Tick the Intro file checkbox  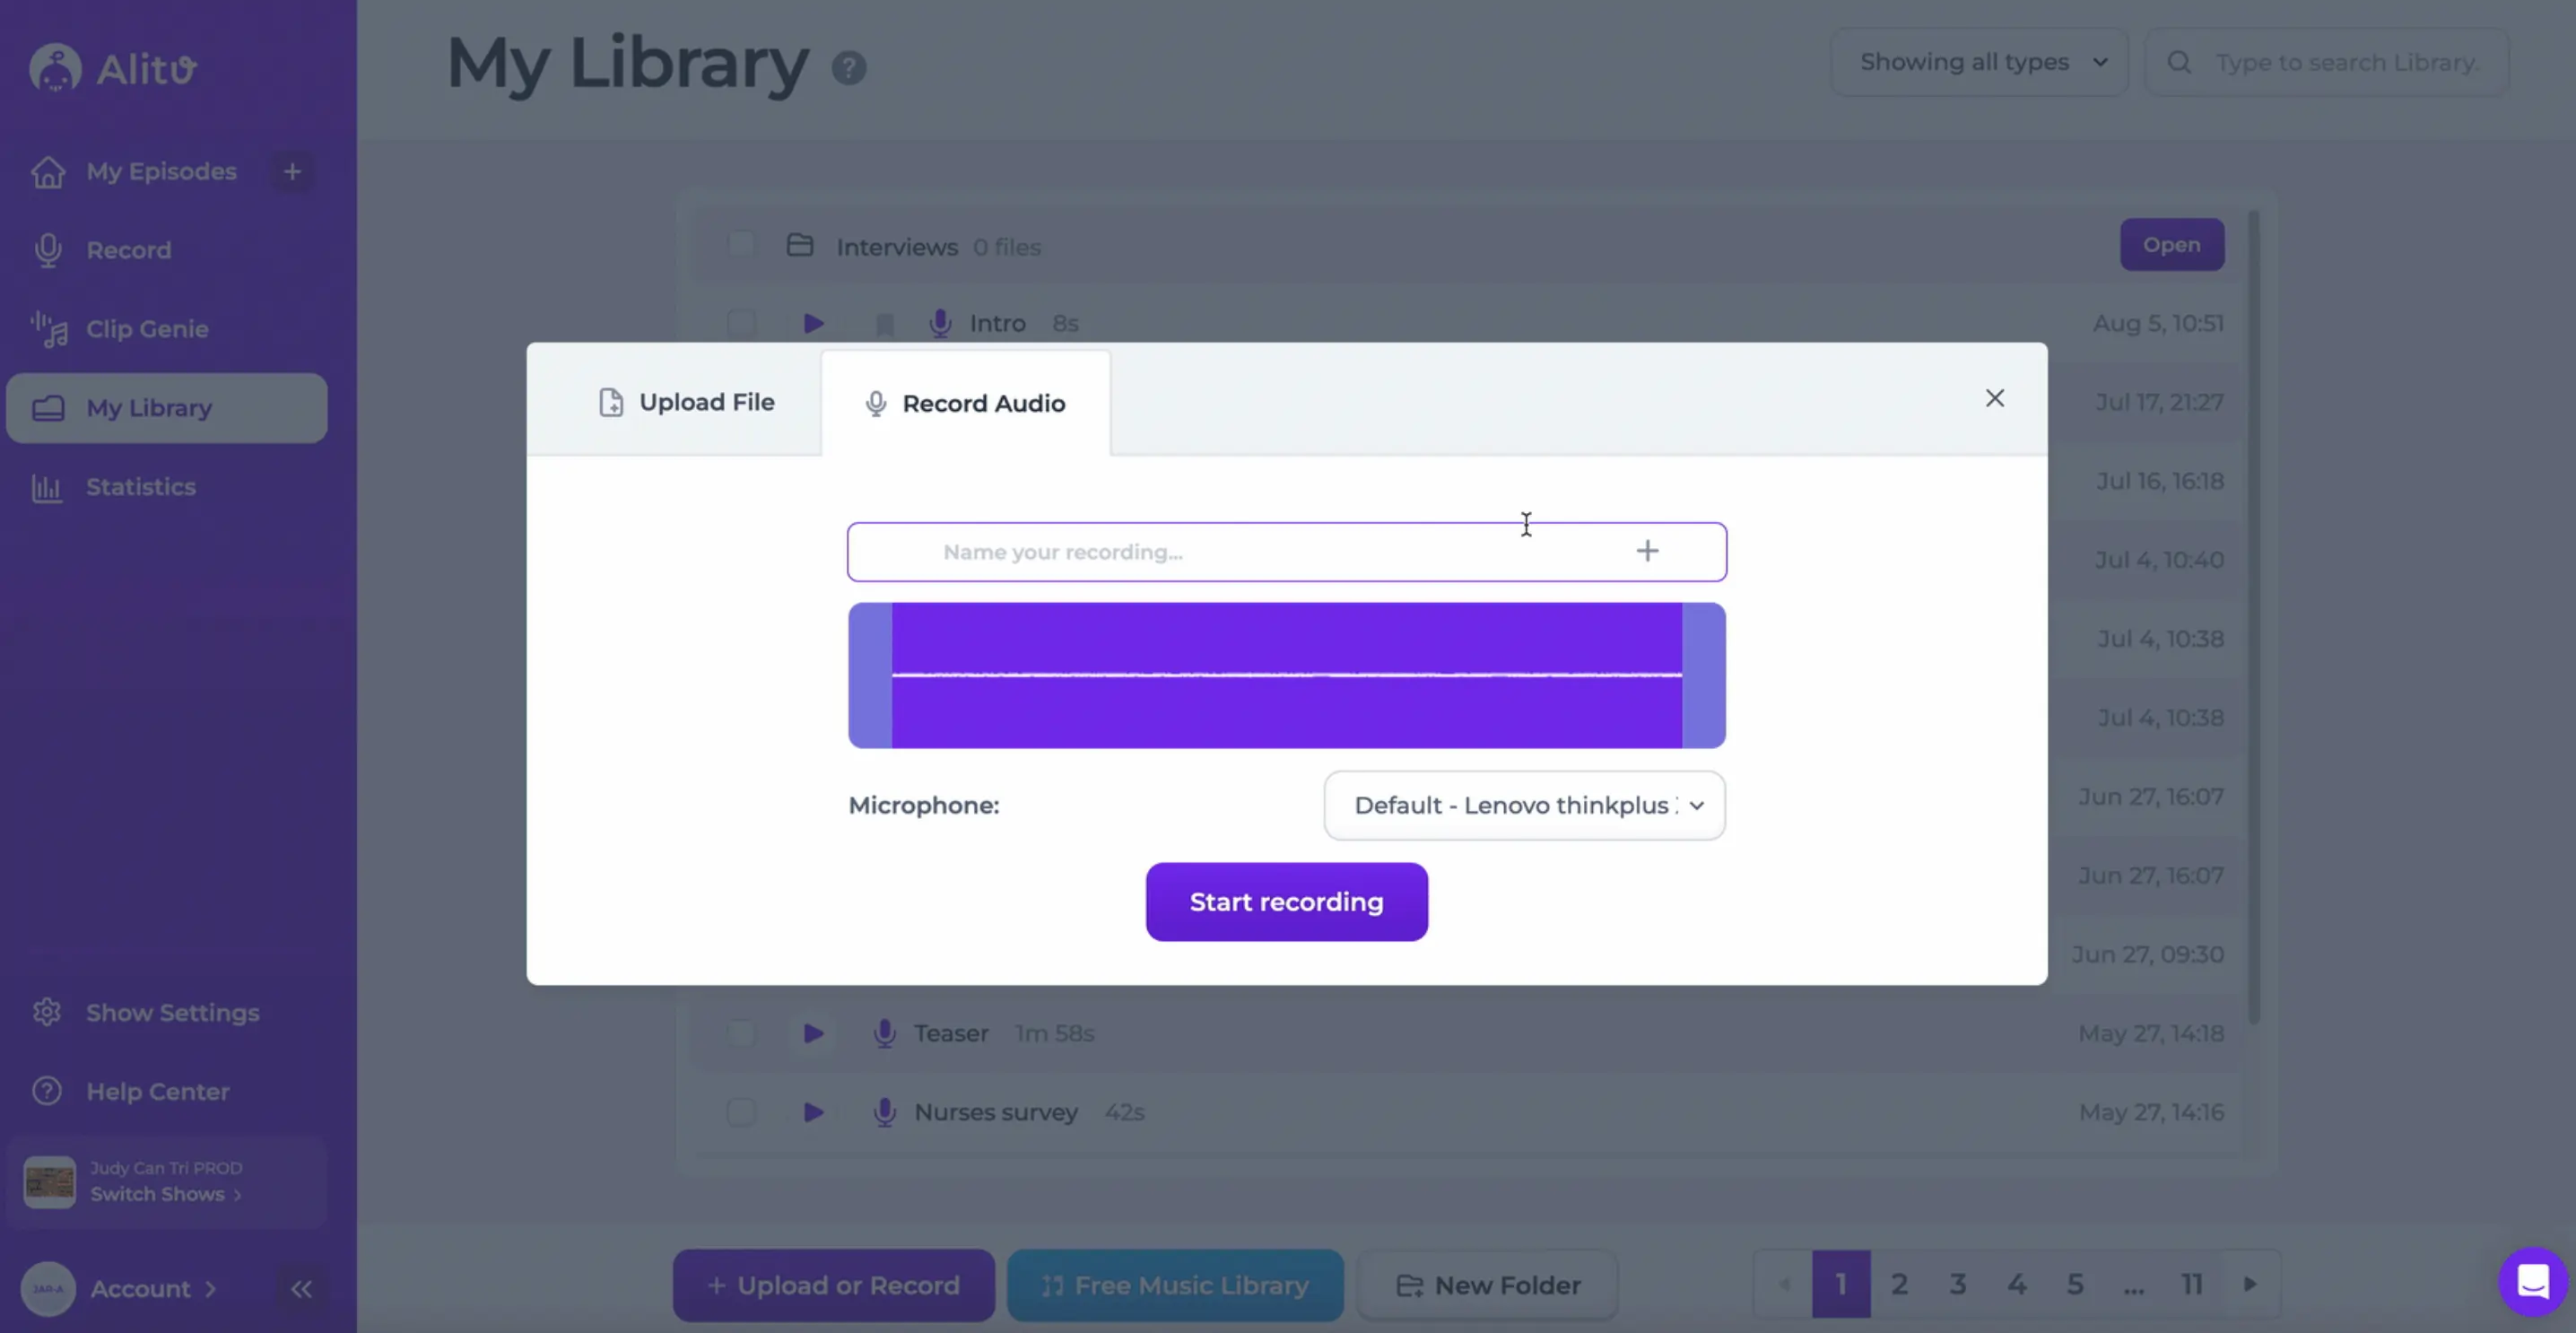[741, 323]
